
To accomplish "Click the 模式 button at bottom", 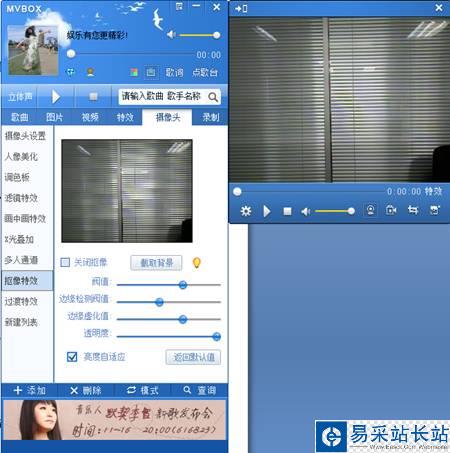I will pos(143,390).
